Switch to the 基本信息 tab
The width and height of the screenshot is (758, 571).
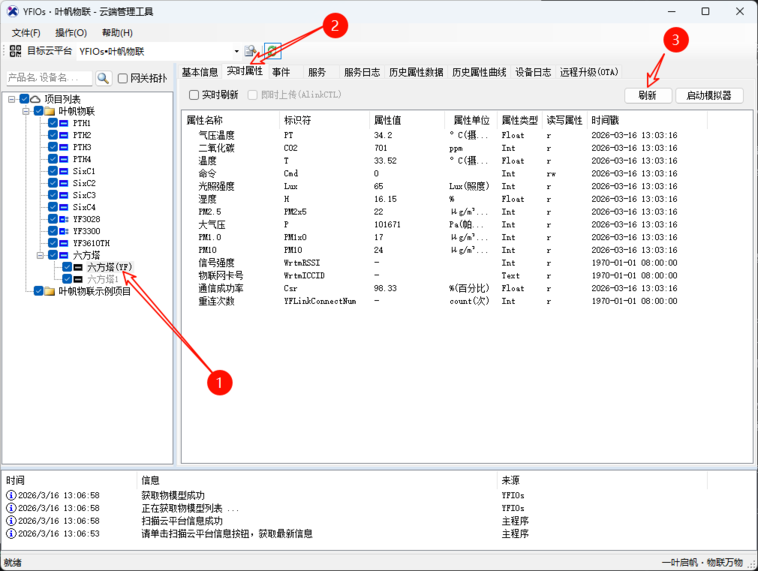coord(200,72)
